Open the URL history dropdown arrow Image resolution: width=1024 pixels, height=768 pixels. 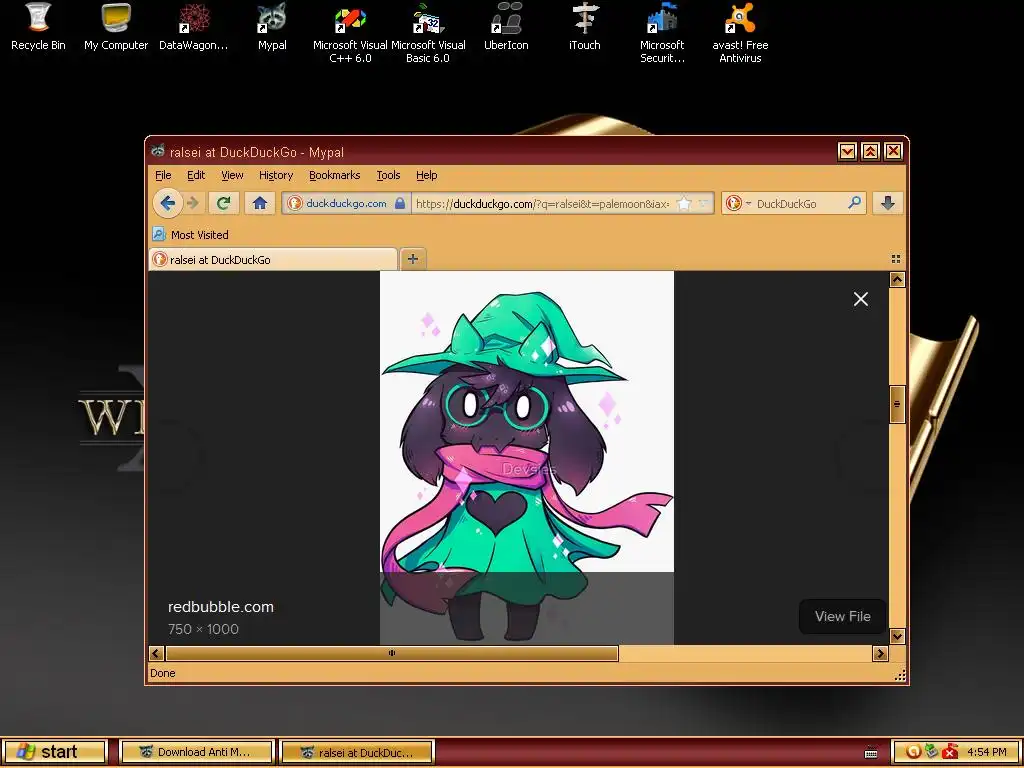click(x=703, y=204)
